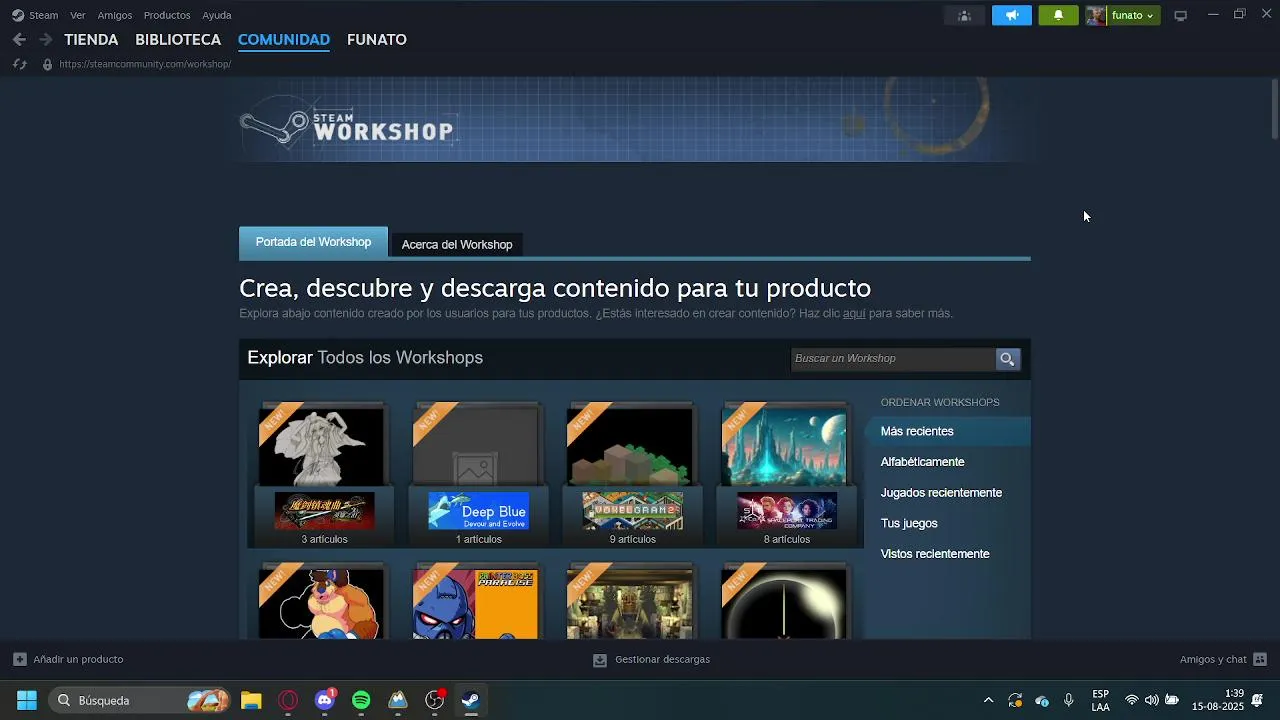This screenshot has height=720, width=1280.
Task: Open the COMUNIDAD section
Action: (x=284, y=40)
